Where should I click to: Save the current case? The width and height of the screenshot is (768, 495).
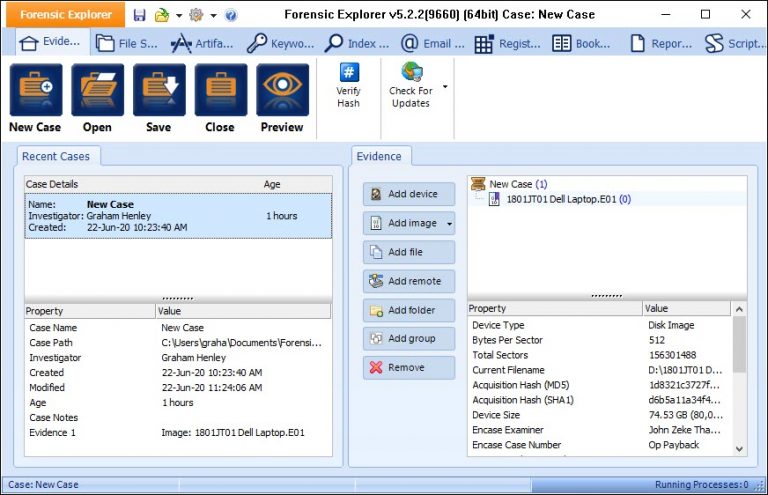tap(159, 90)
